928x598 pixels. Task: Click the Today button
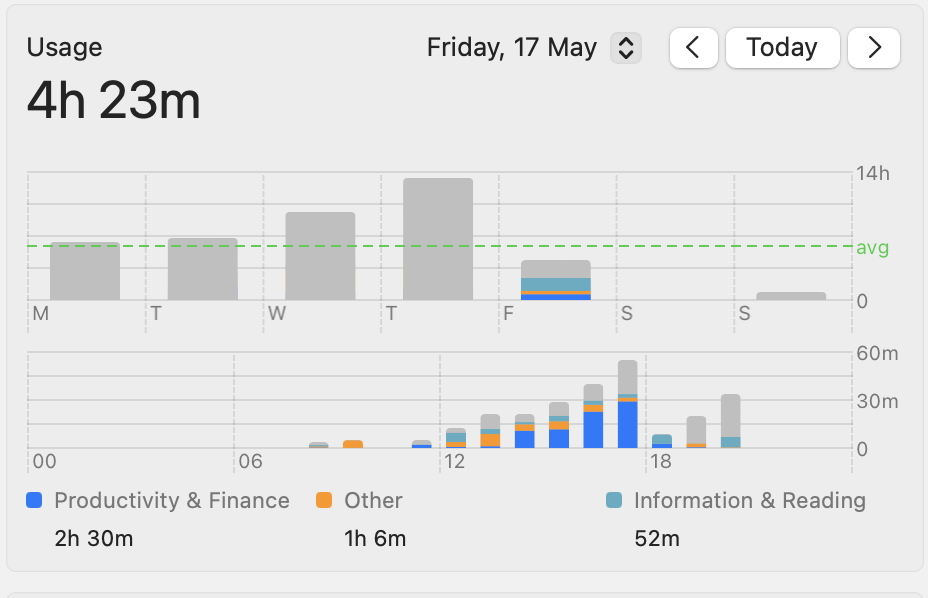pos(782,48)
